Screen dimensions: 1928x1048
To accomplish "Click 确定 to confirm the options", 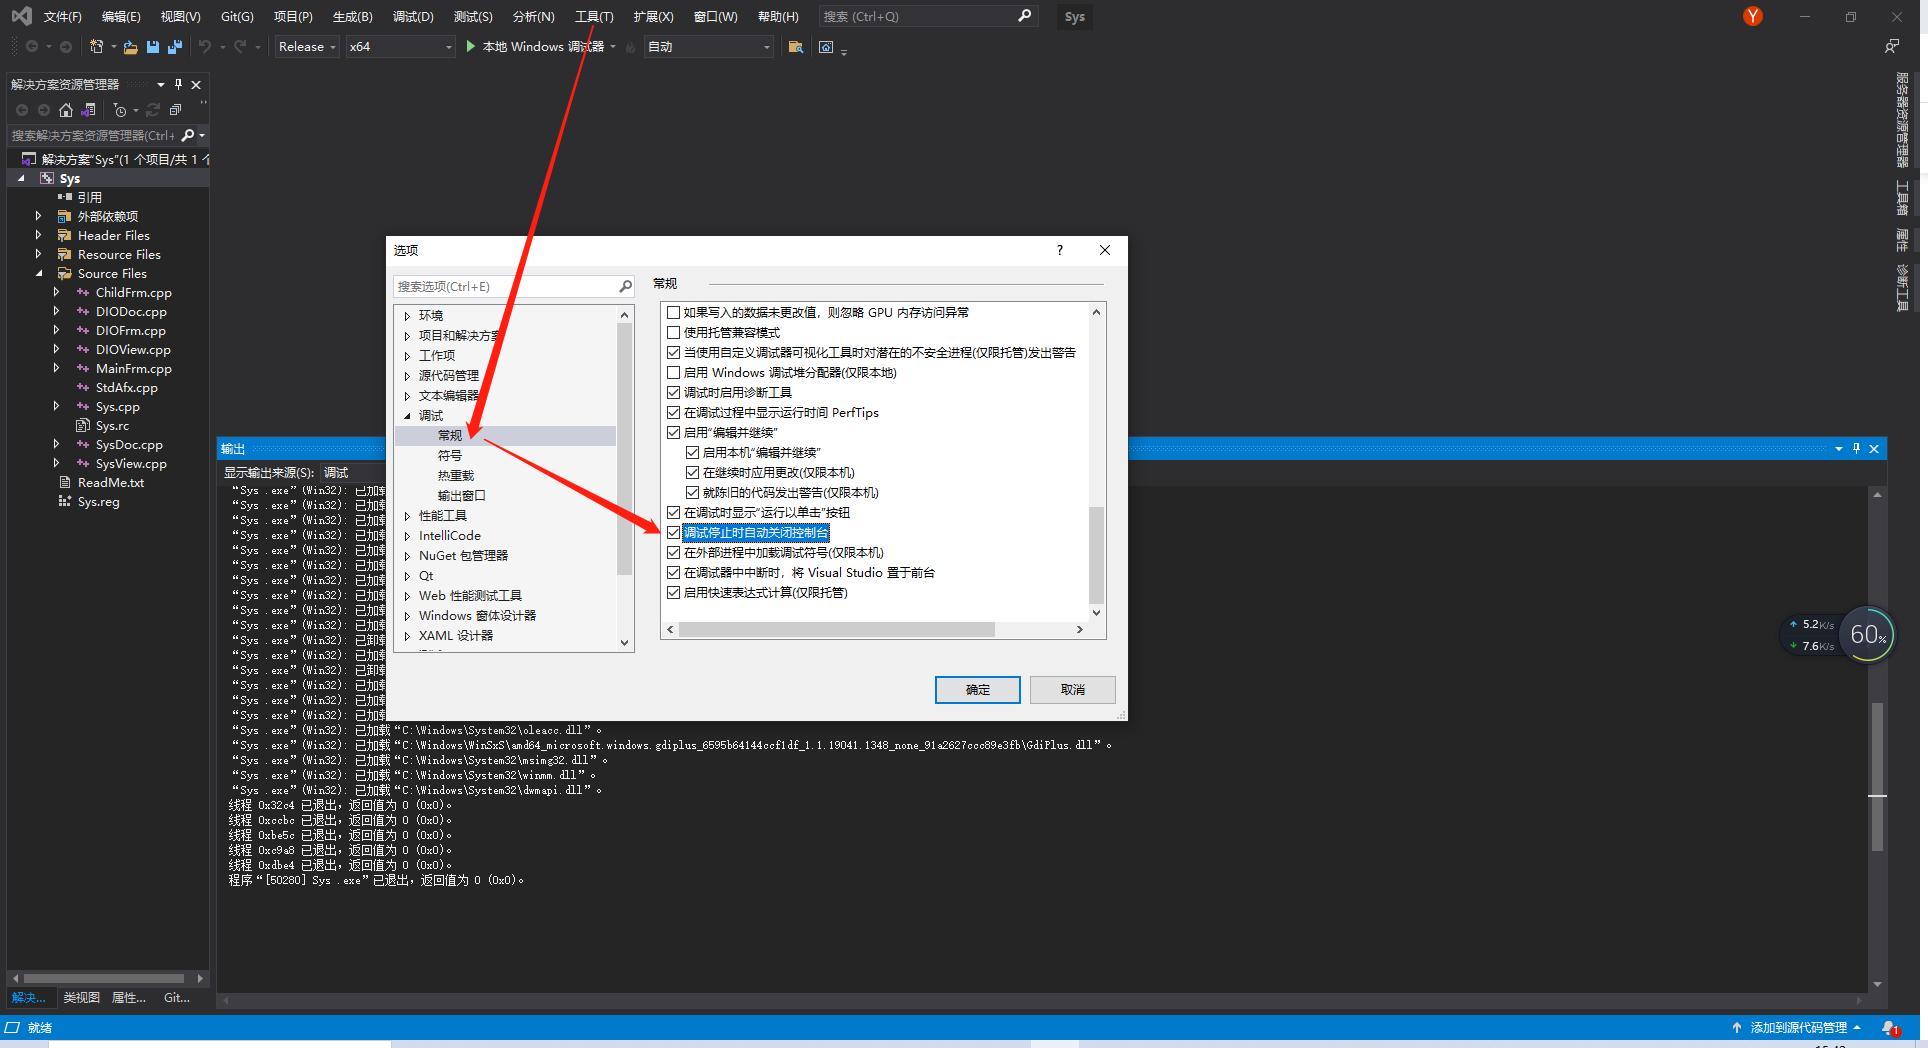I will pos(977,689).
